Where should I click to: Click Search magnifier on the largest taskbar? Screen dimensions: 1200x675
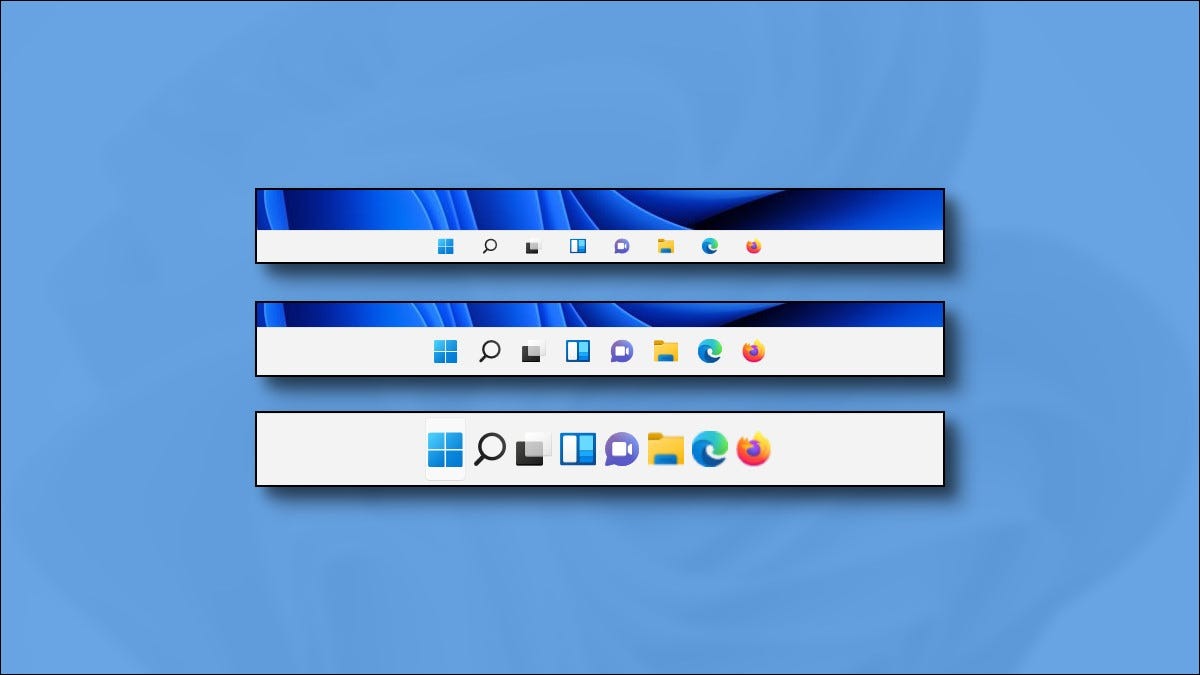pos(489,449)
